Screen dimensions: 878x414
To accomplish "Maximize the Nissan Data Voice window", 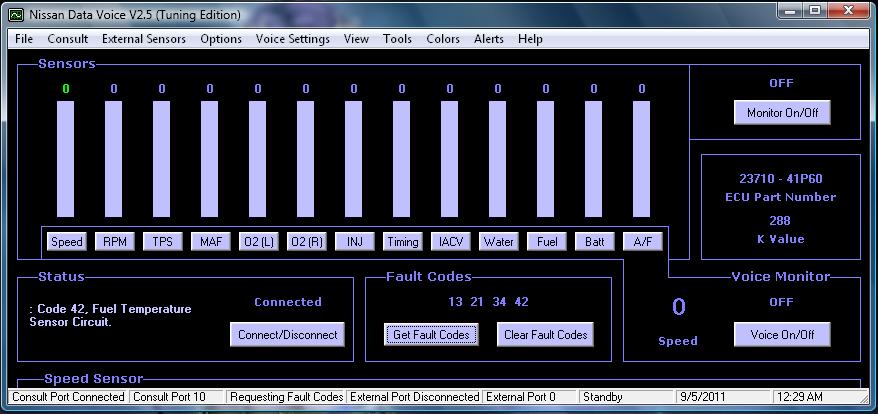I will pos(815,10).
